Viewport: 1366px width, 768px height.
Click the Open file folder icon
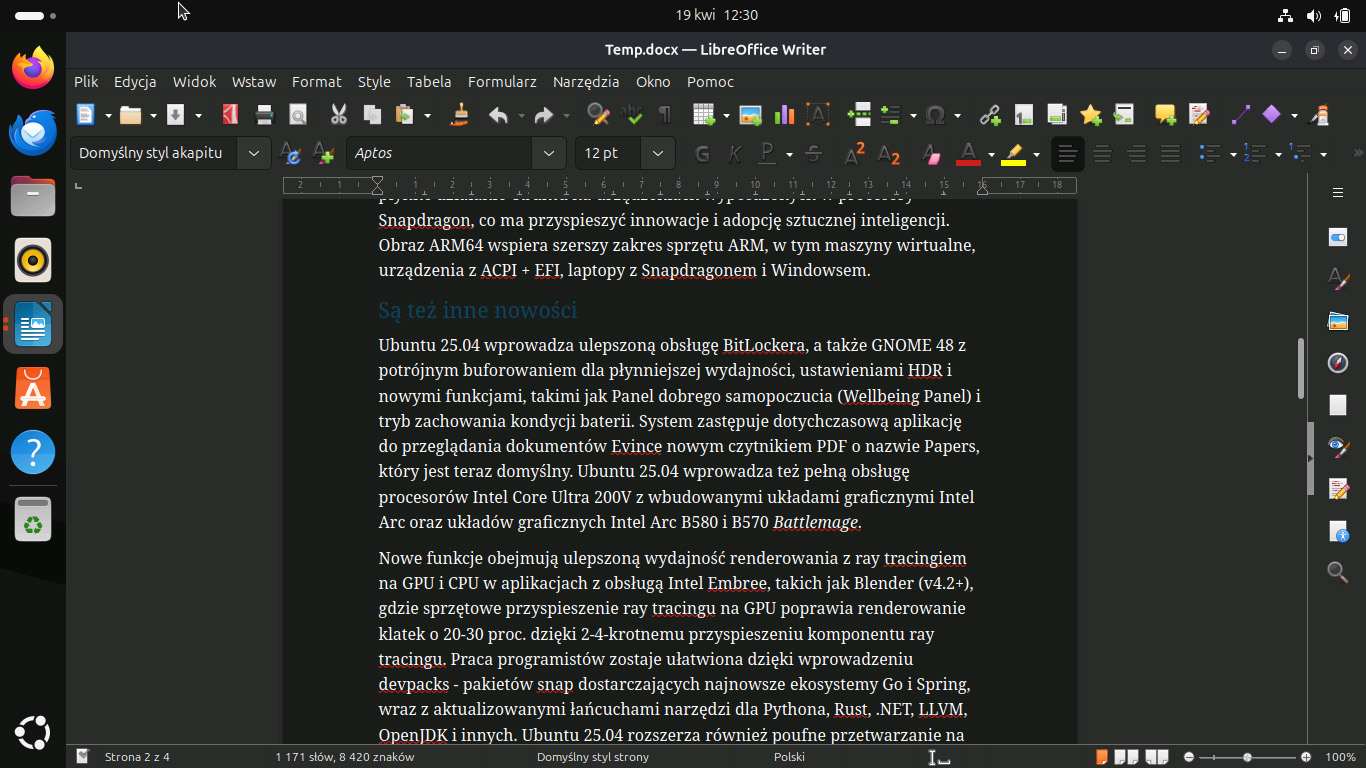coord(130,115)
